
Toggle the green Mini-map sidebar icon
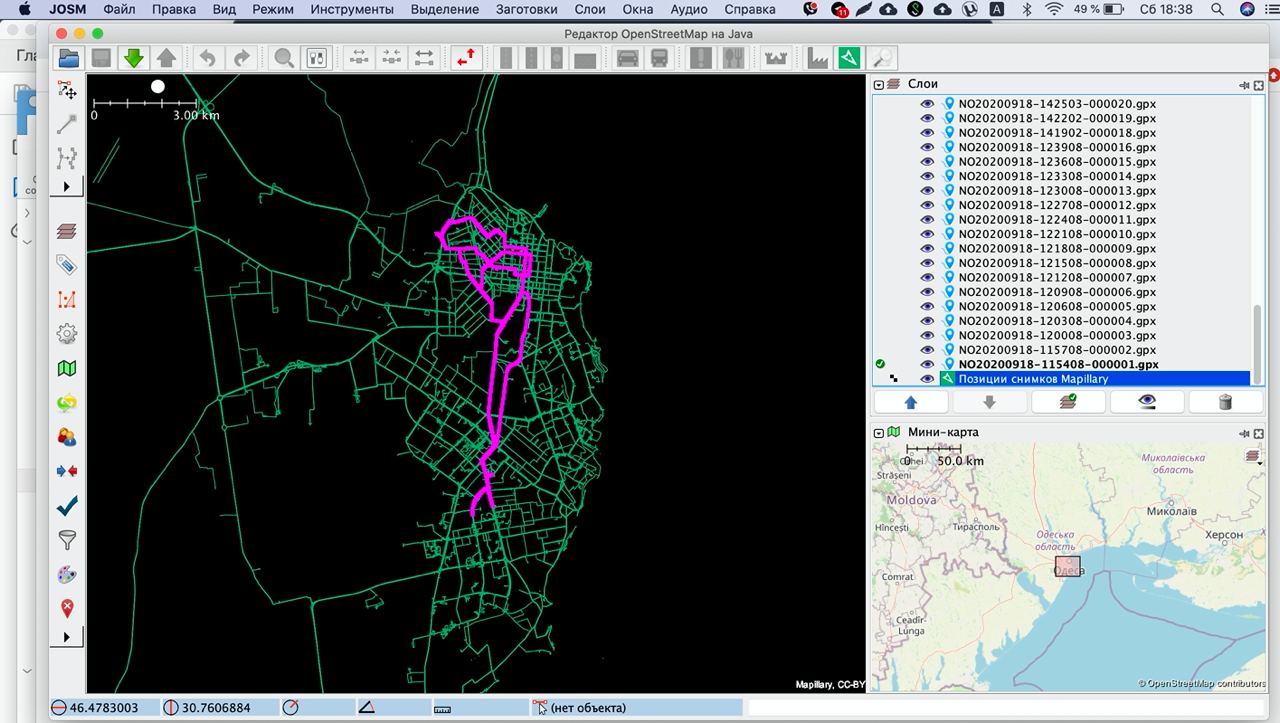67,368
